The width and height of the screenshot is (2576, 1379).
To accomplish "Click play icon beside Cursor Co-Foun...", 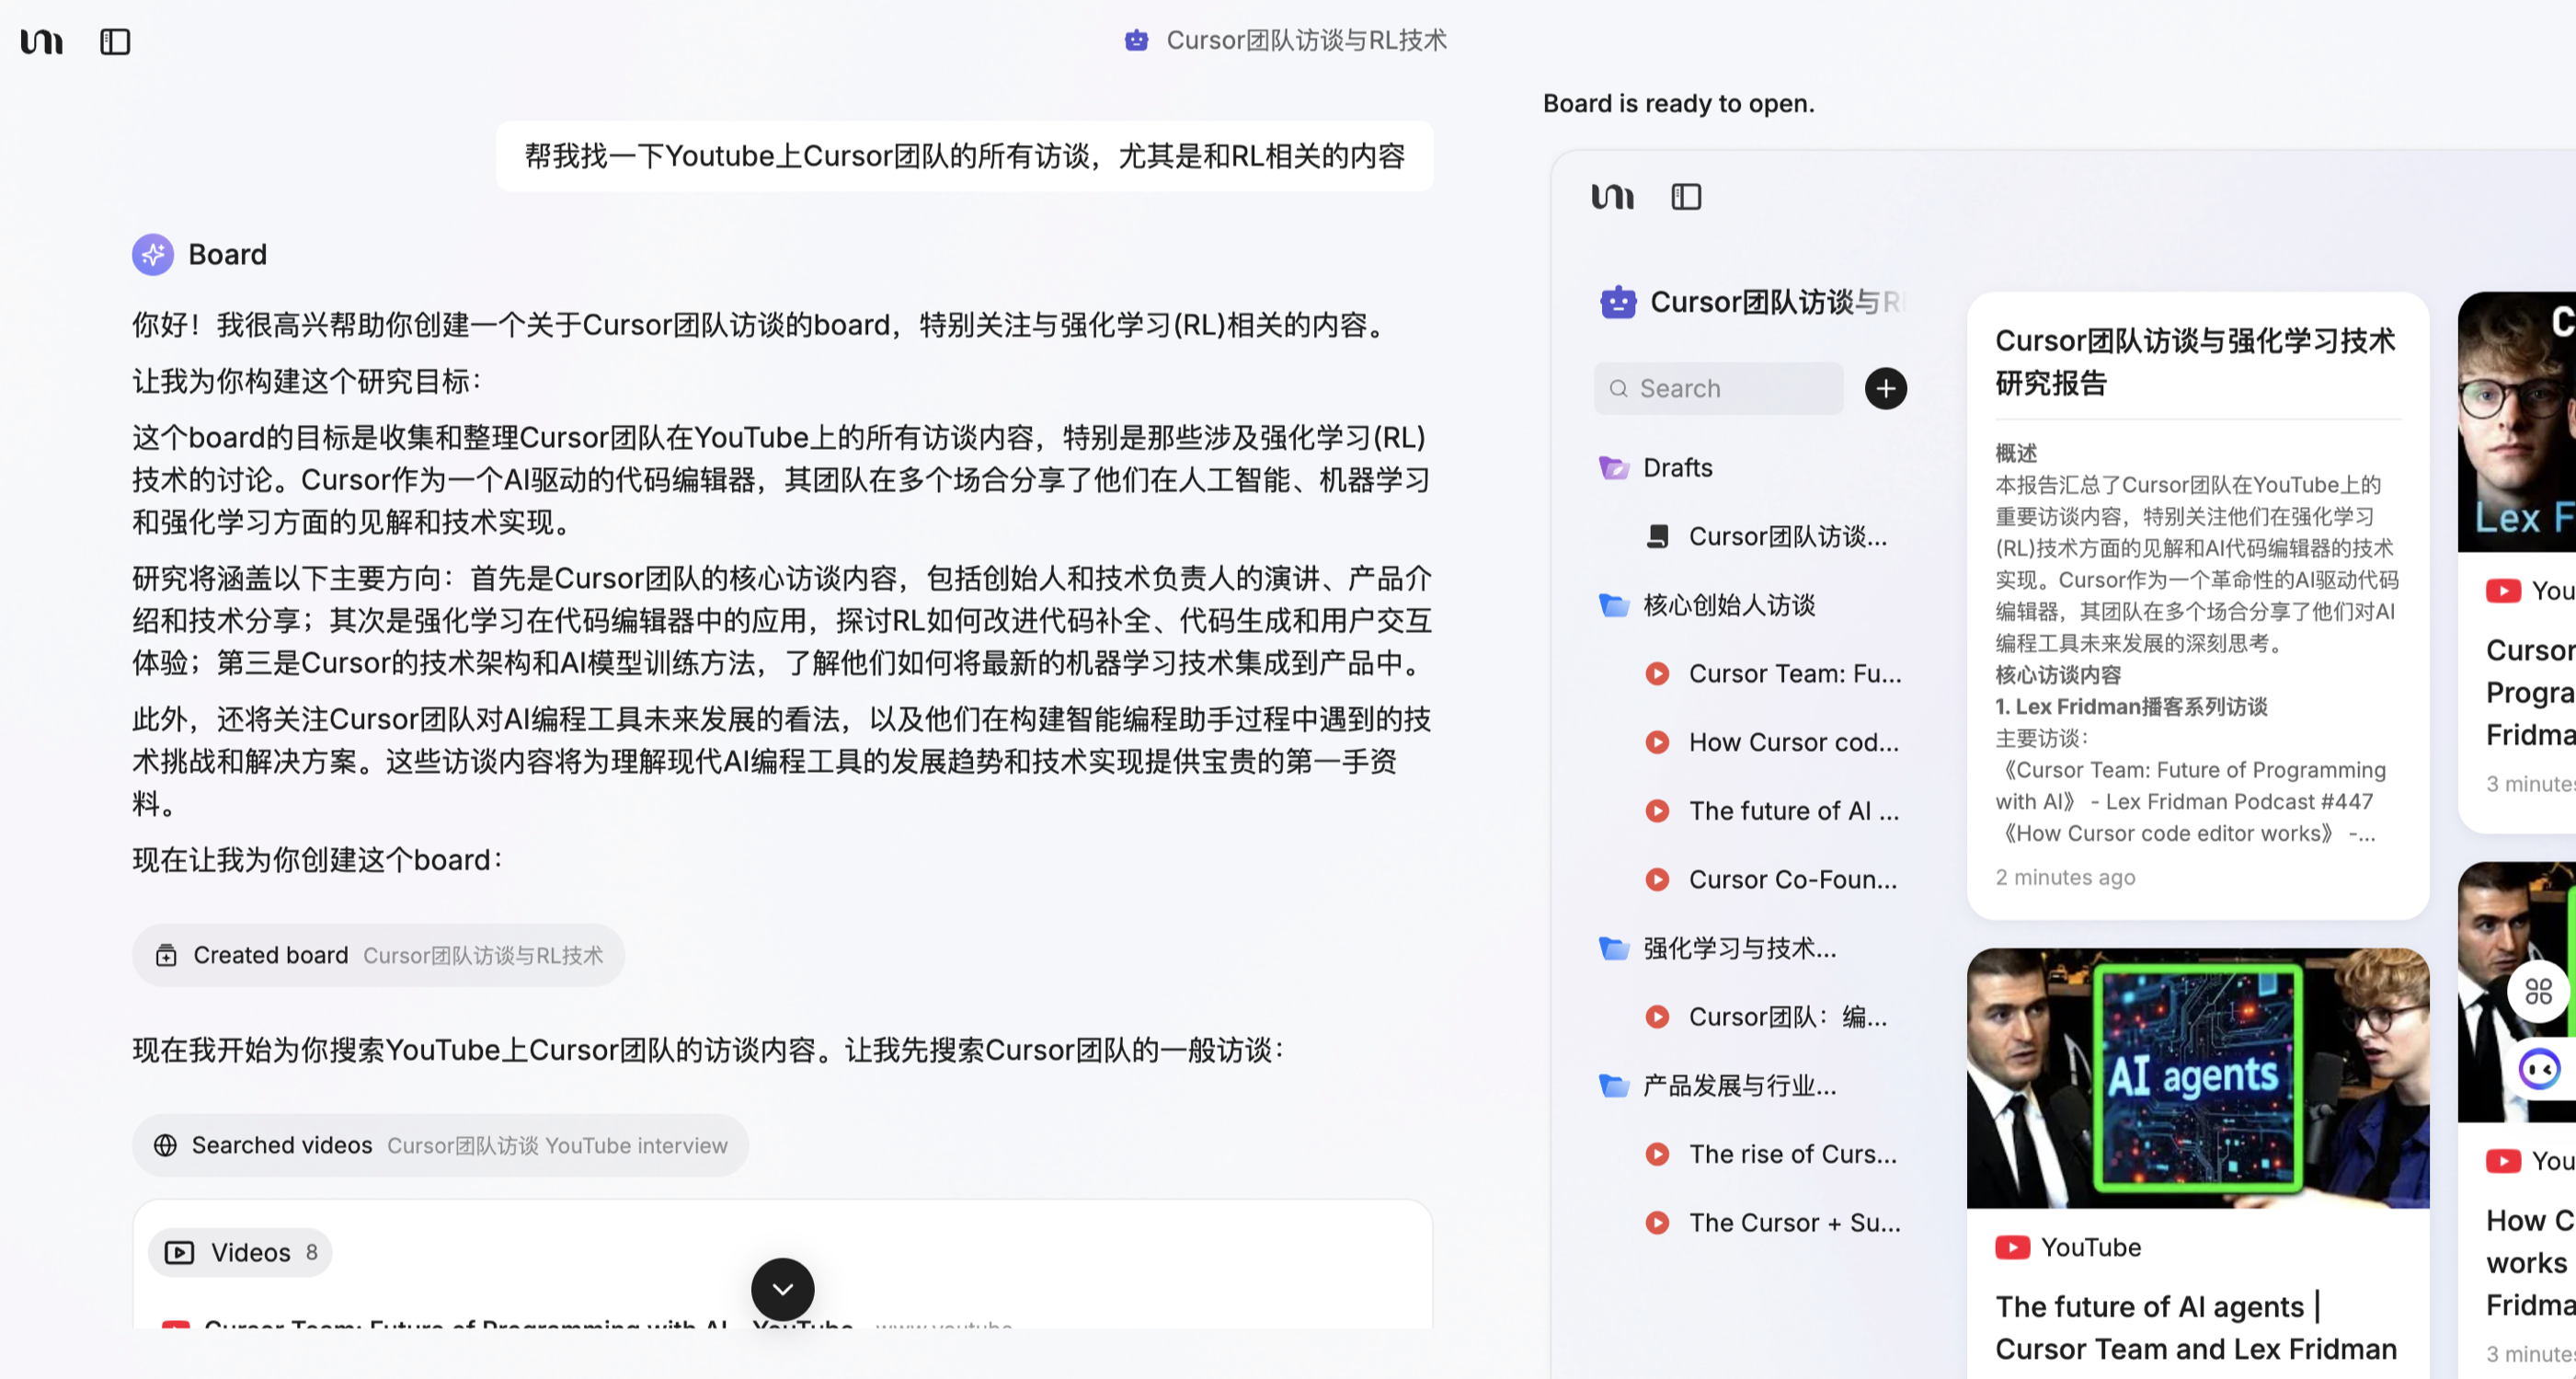I will pyautogui.click(x=1657, y=879).
